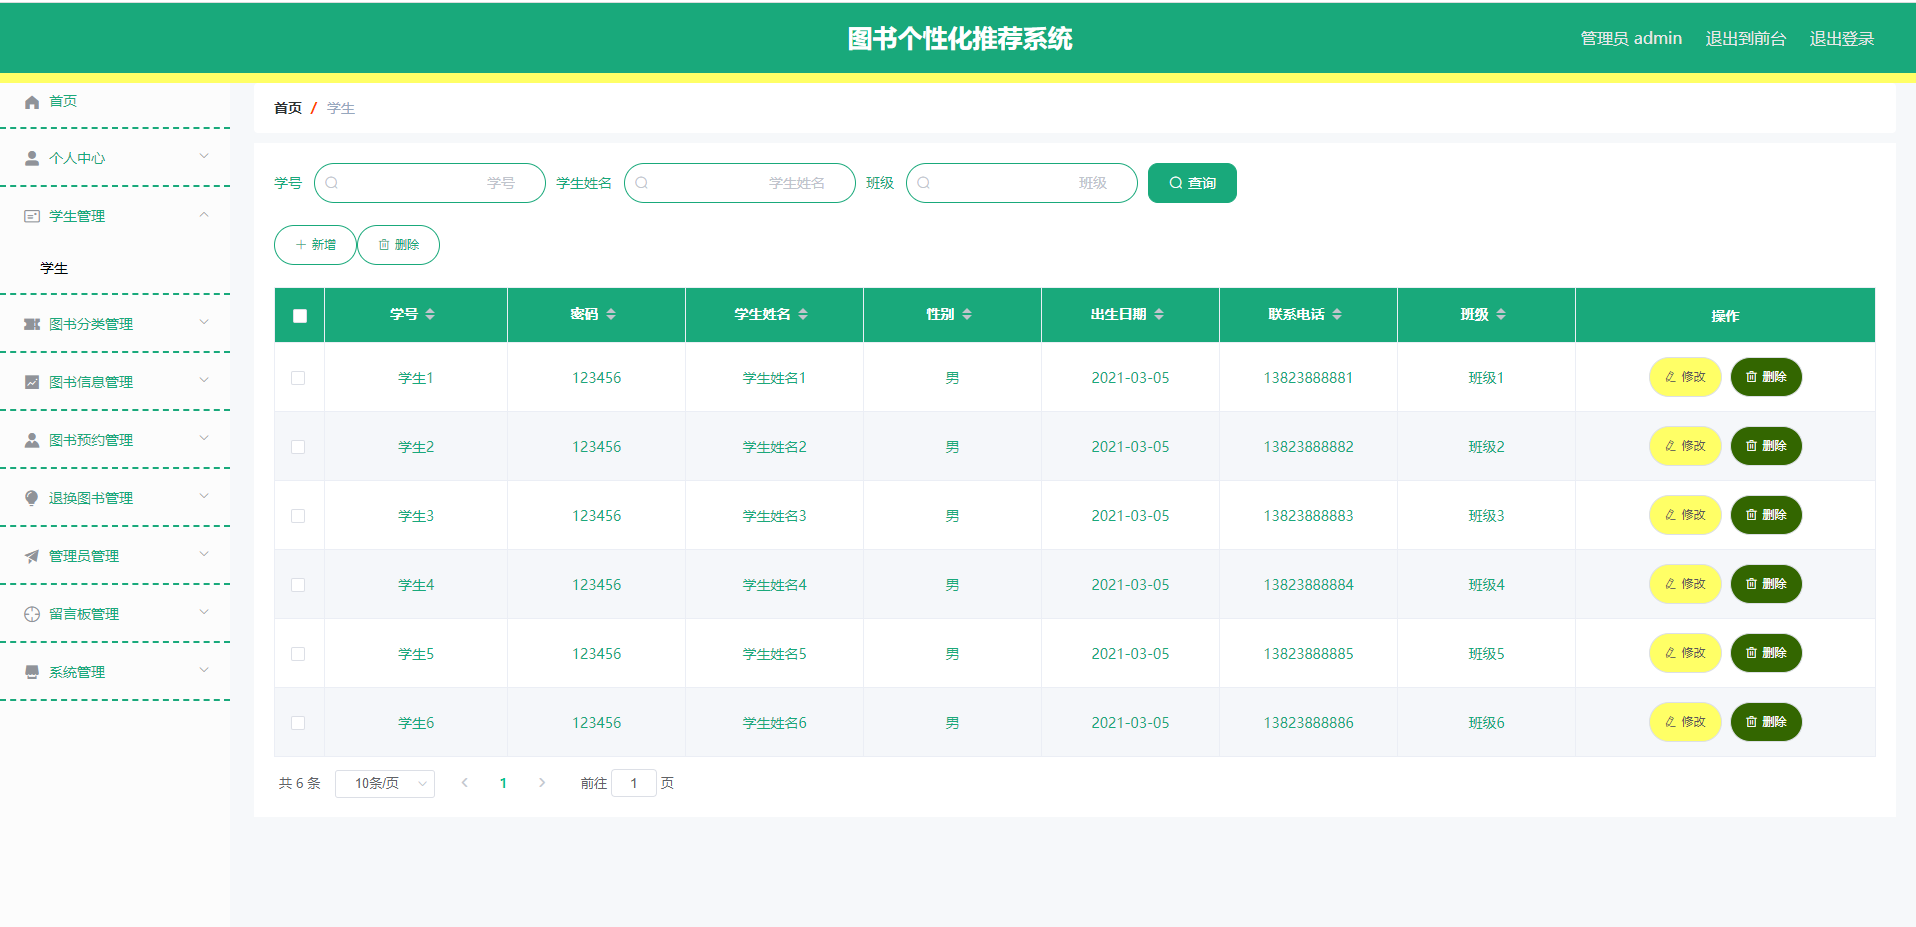Sort the table by 学号 column arrows
The width and height of the screenshot is (1916, 927).
coord(430,314)
